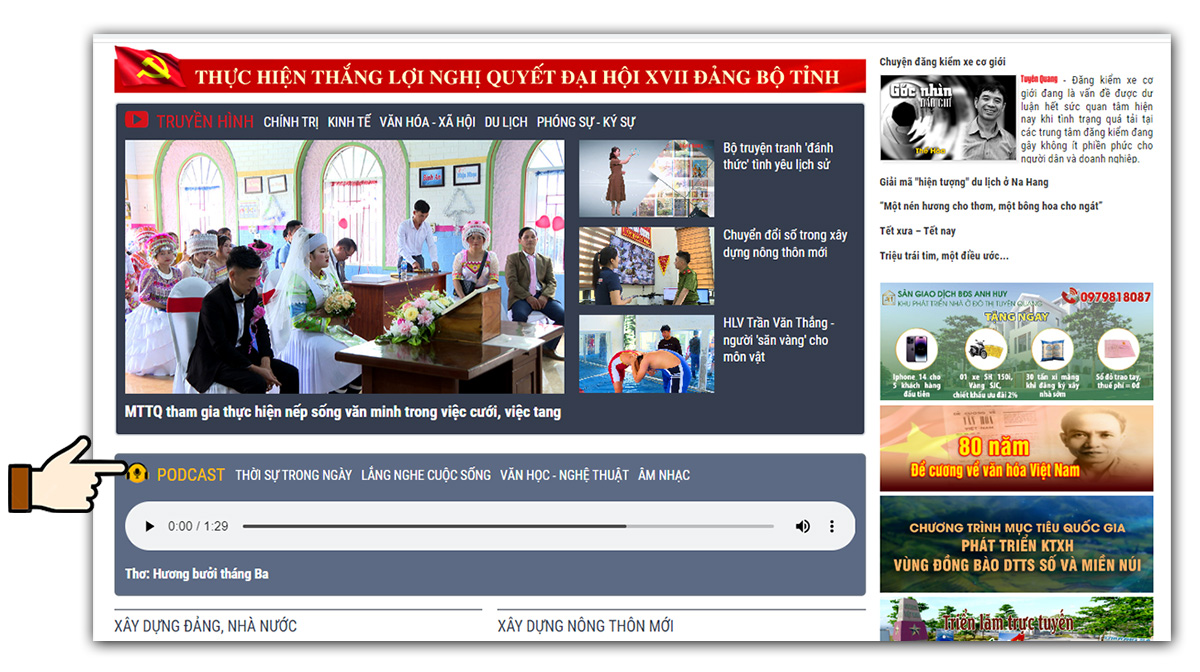1200x672 pixels.
Task: Open 'HLV Trần Văn Thắng - người săn vàng' headline
Action: coord(778,340)
